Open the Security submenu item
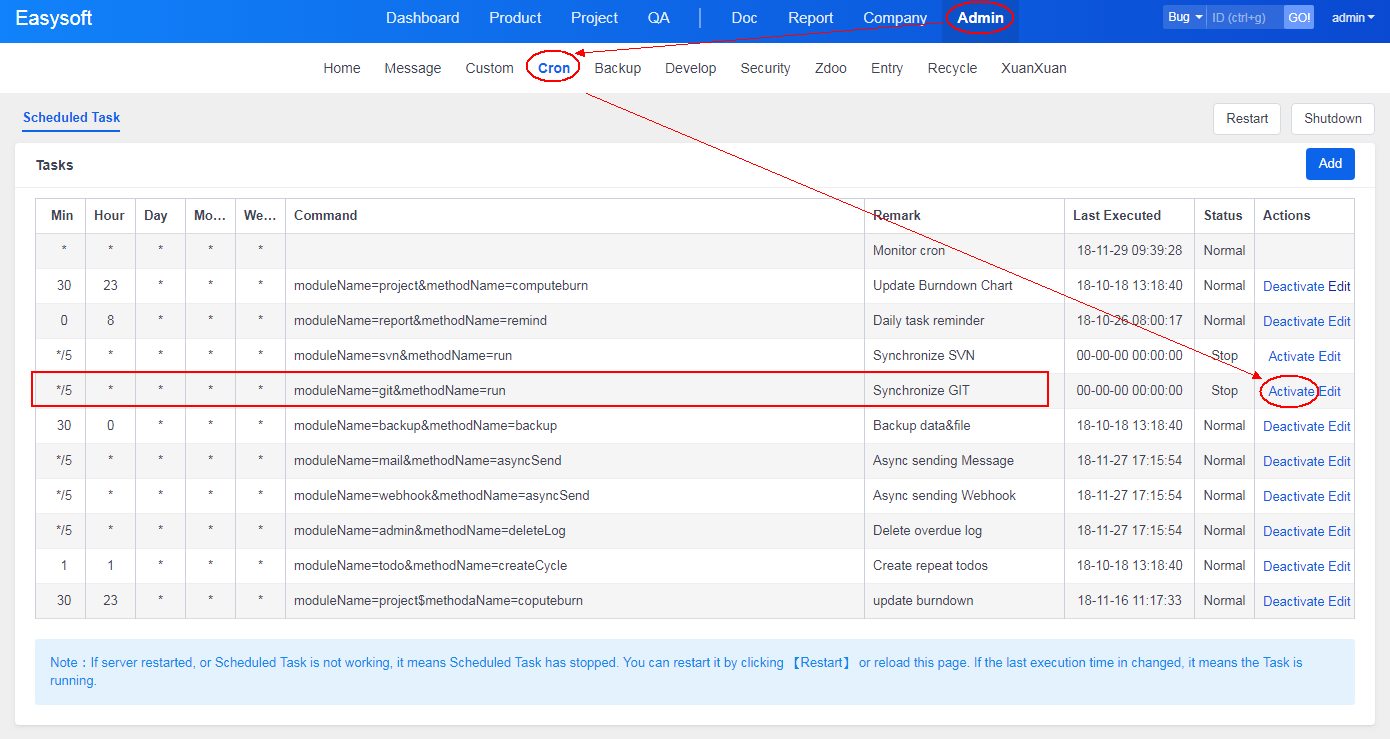Viewport: 1390px width, 739px height. click(765, 68)
